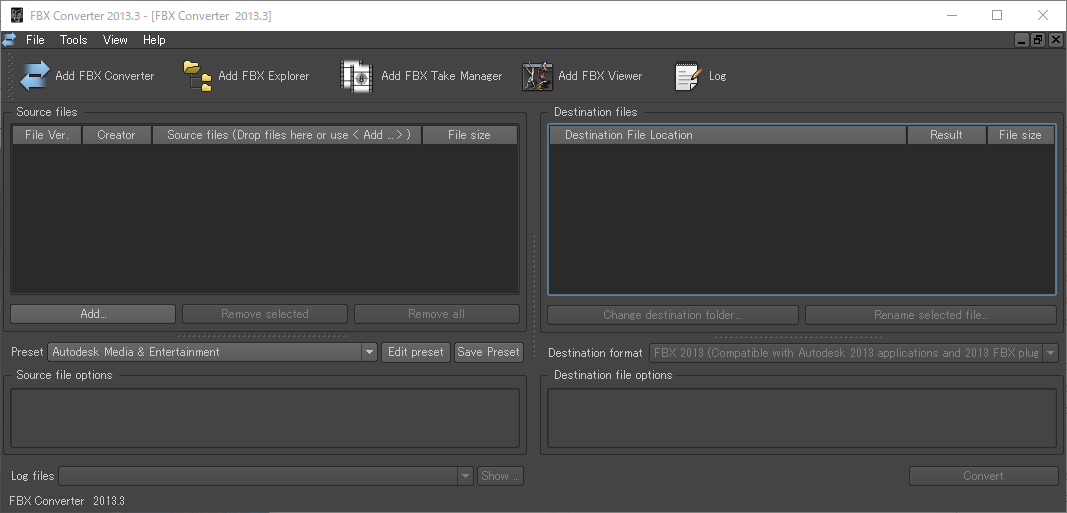Sort by Creator column header
This screenshot has width=1067, height=513.
point(116,135)
